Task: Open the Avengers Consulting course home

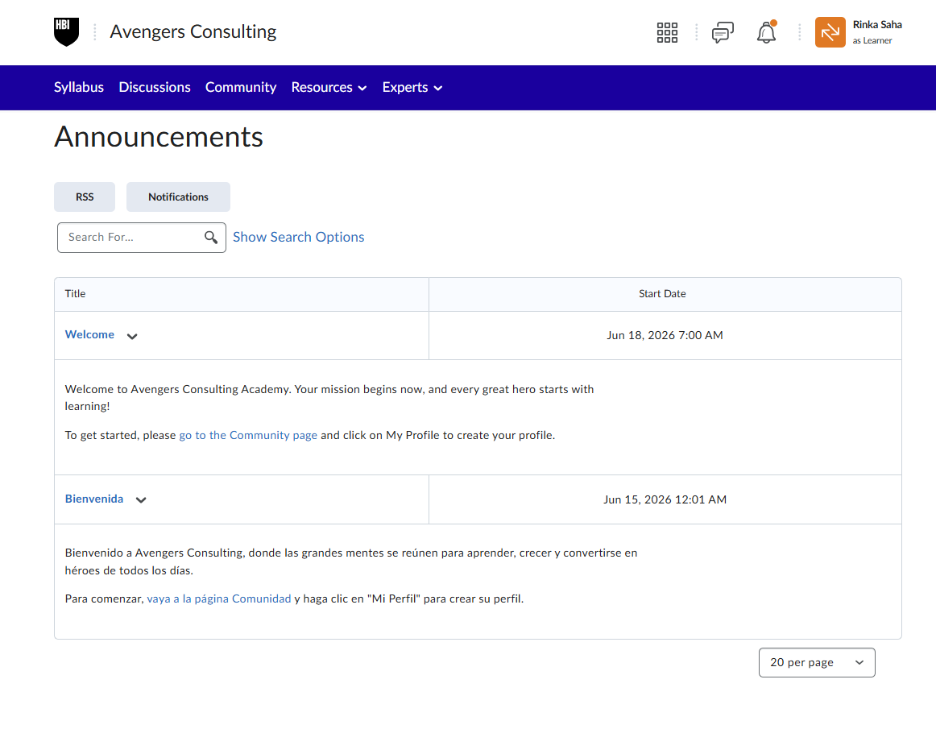Action: (x=193, y=32)
